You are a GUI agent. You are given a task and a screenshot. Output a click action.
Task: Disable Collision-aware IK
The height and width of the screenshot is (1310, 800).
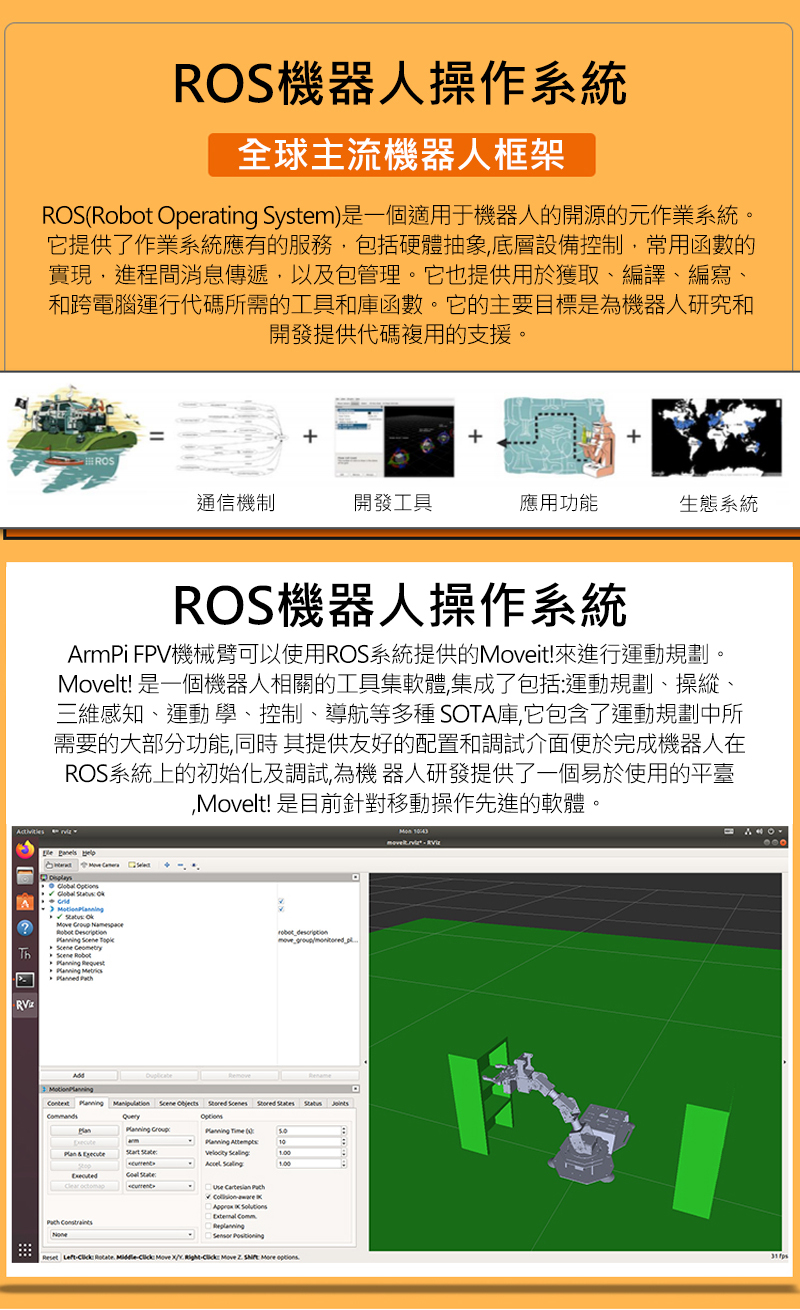pyautogui.click(x=208, y=1196)
